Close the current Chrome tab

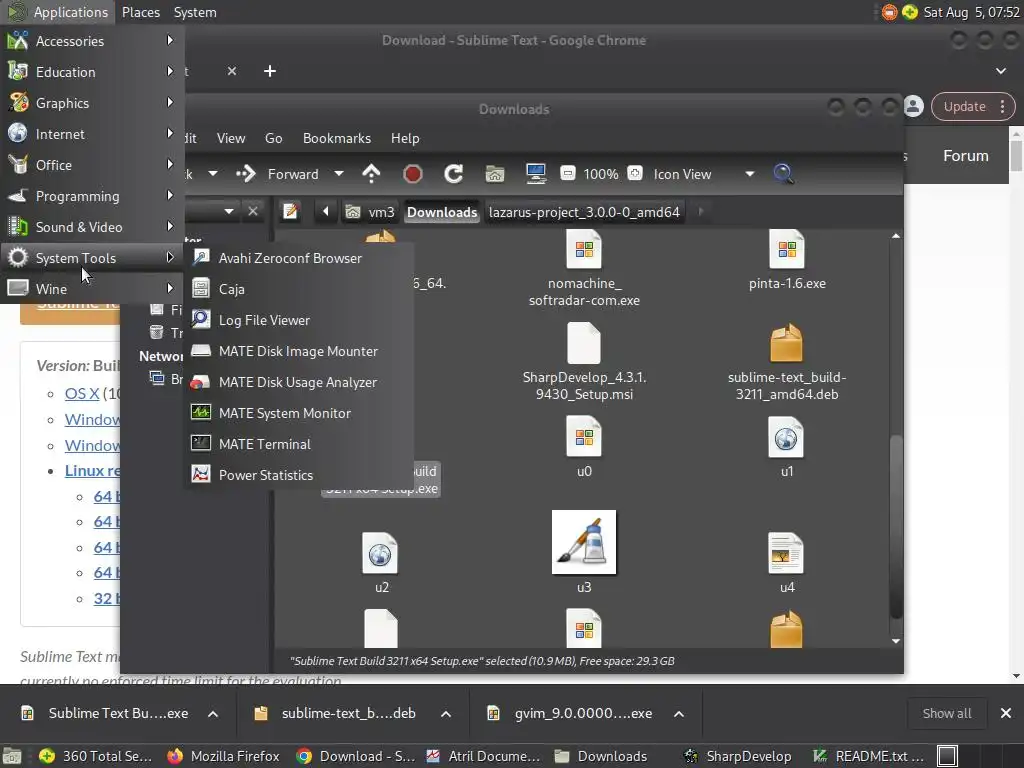232,71
